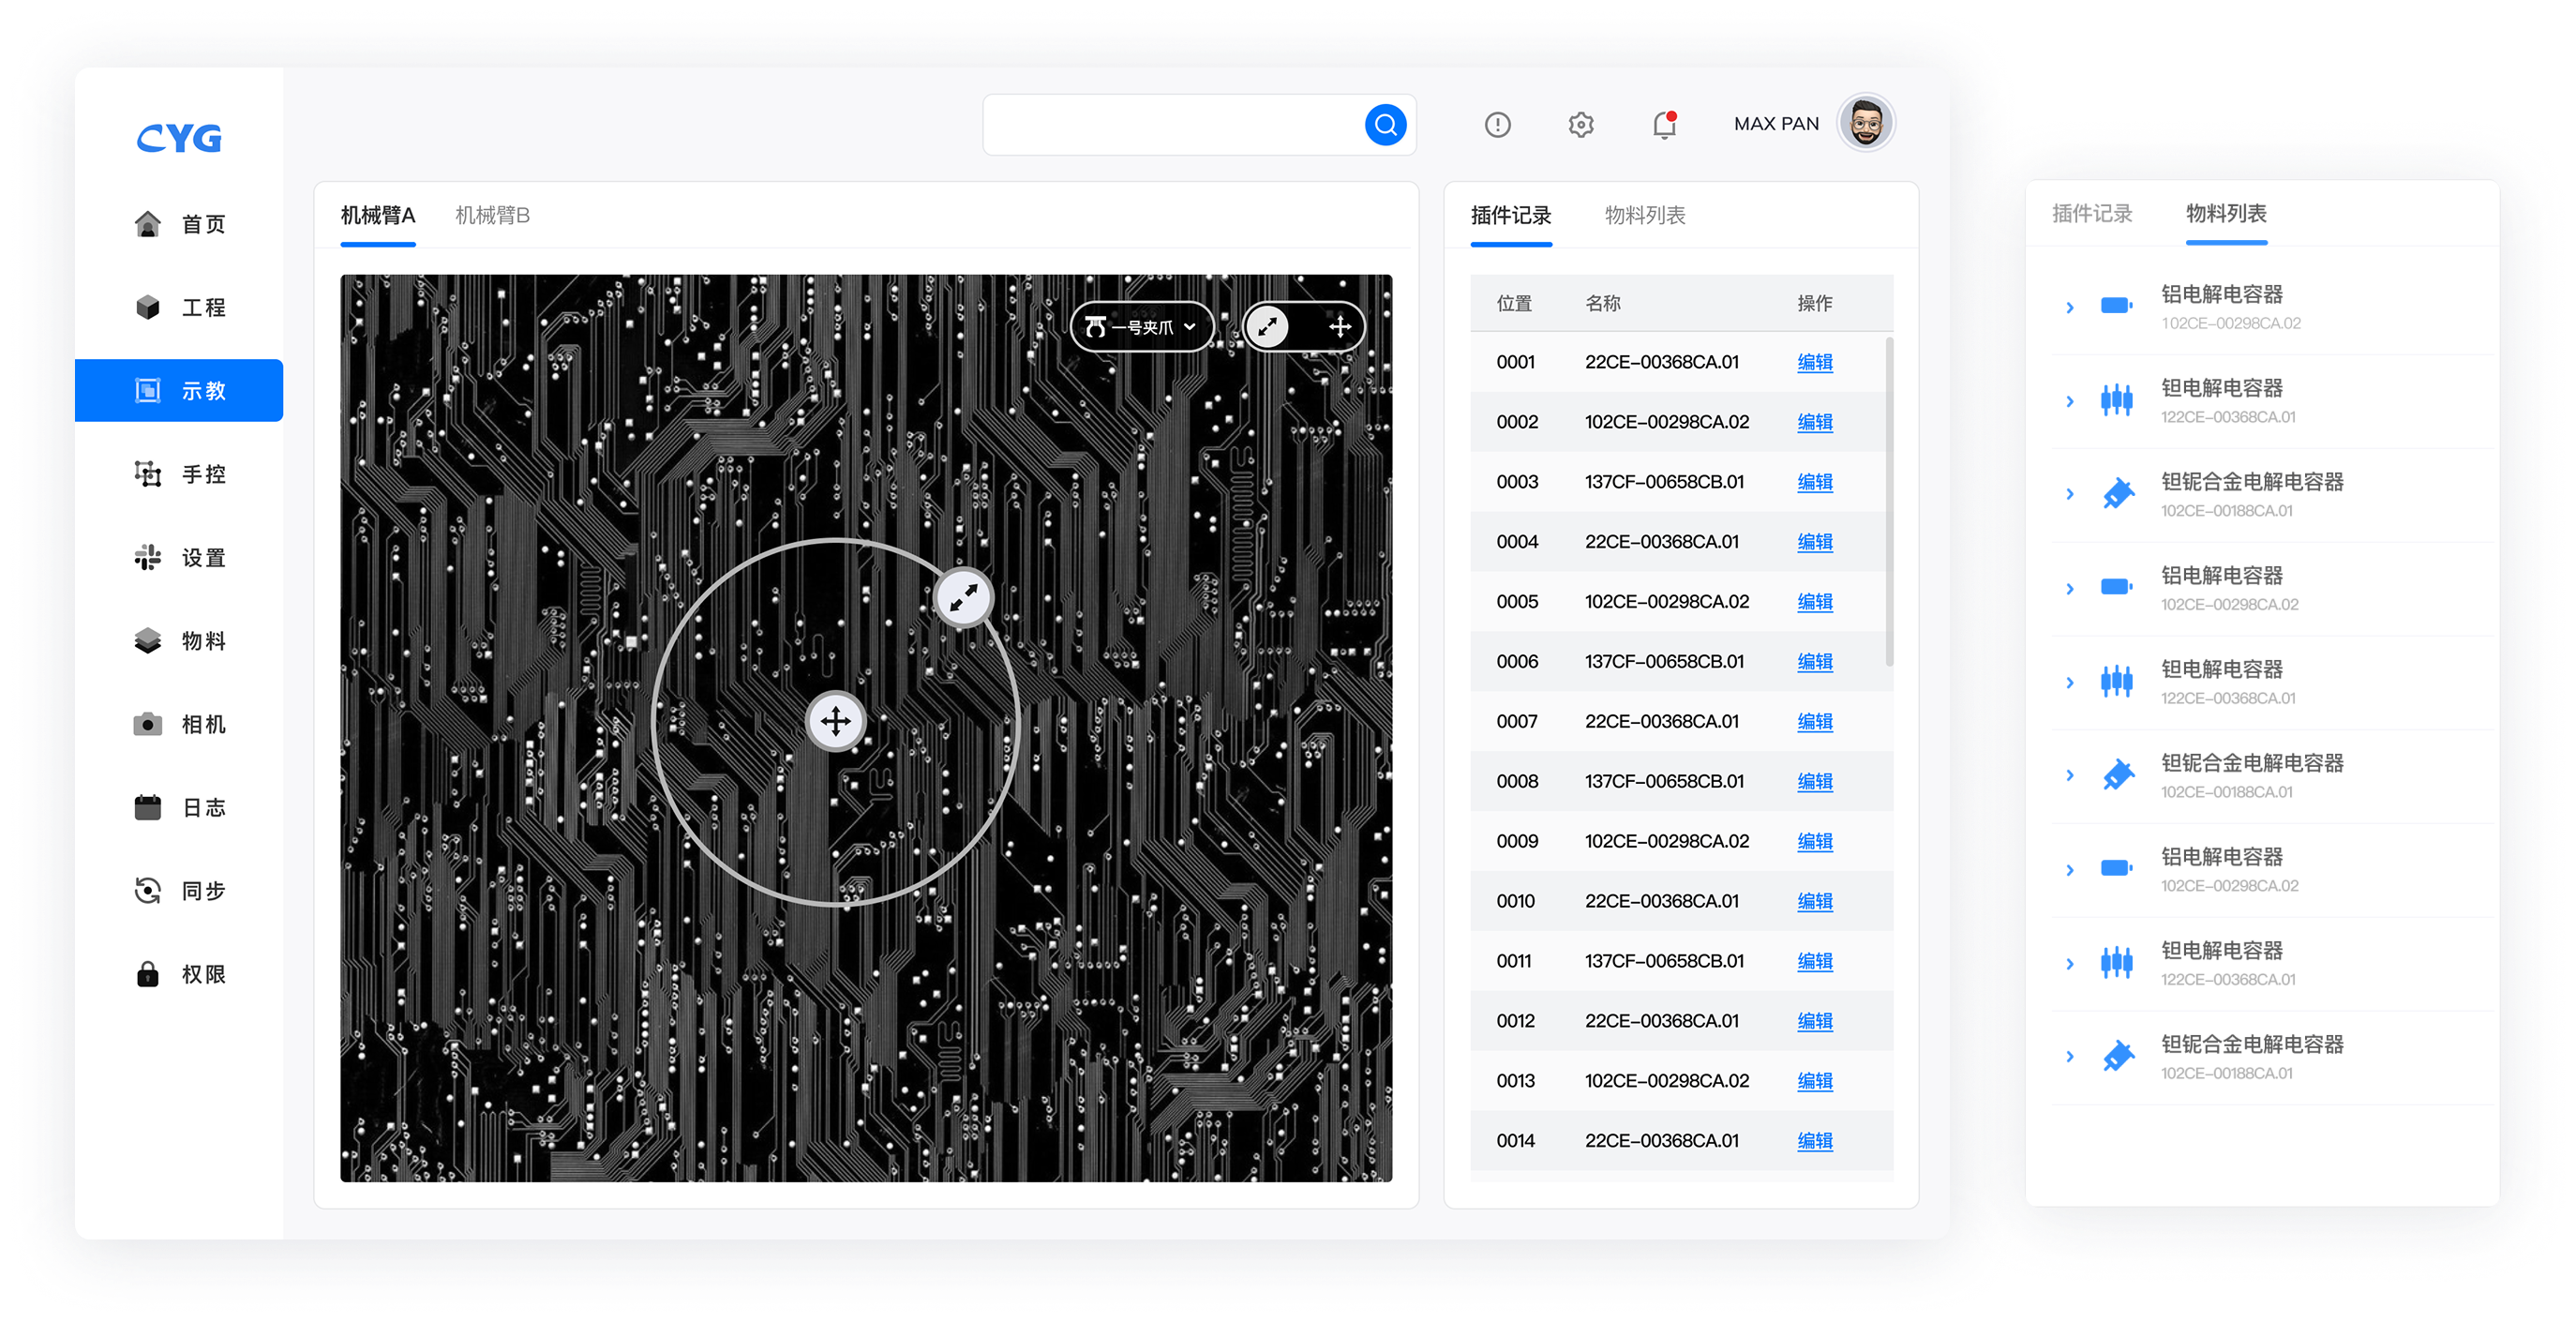
Task: Open the 一号夹爪 gripper dropdown
Action: [x=1141, y=326]
